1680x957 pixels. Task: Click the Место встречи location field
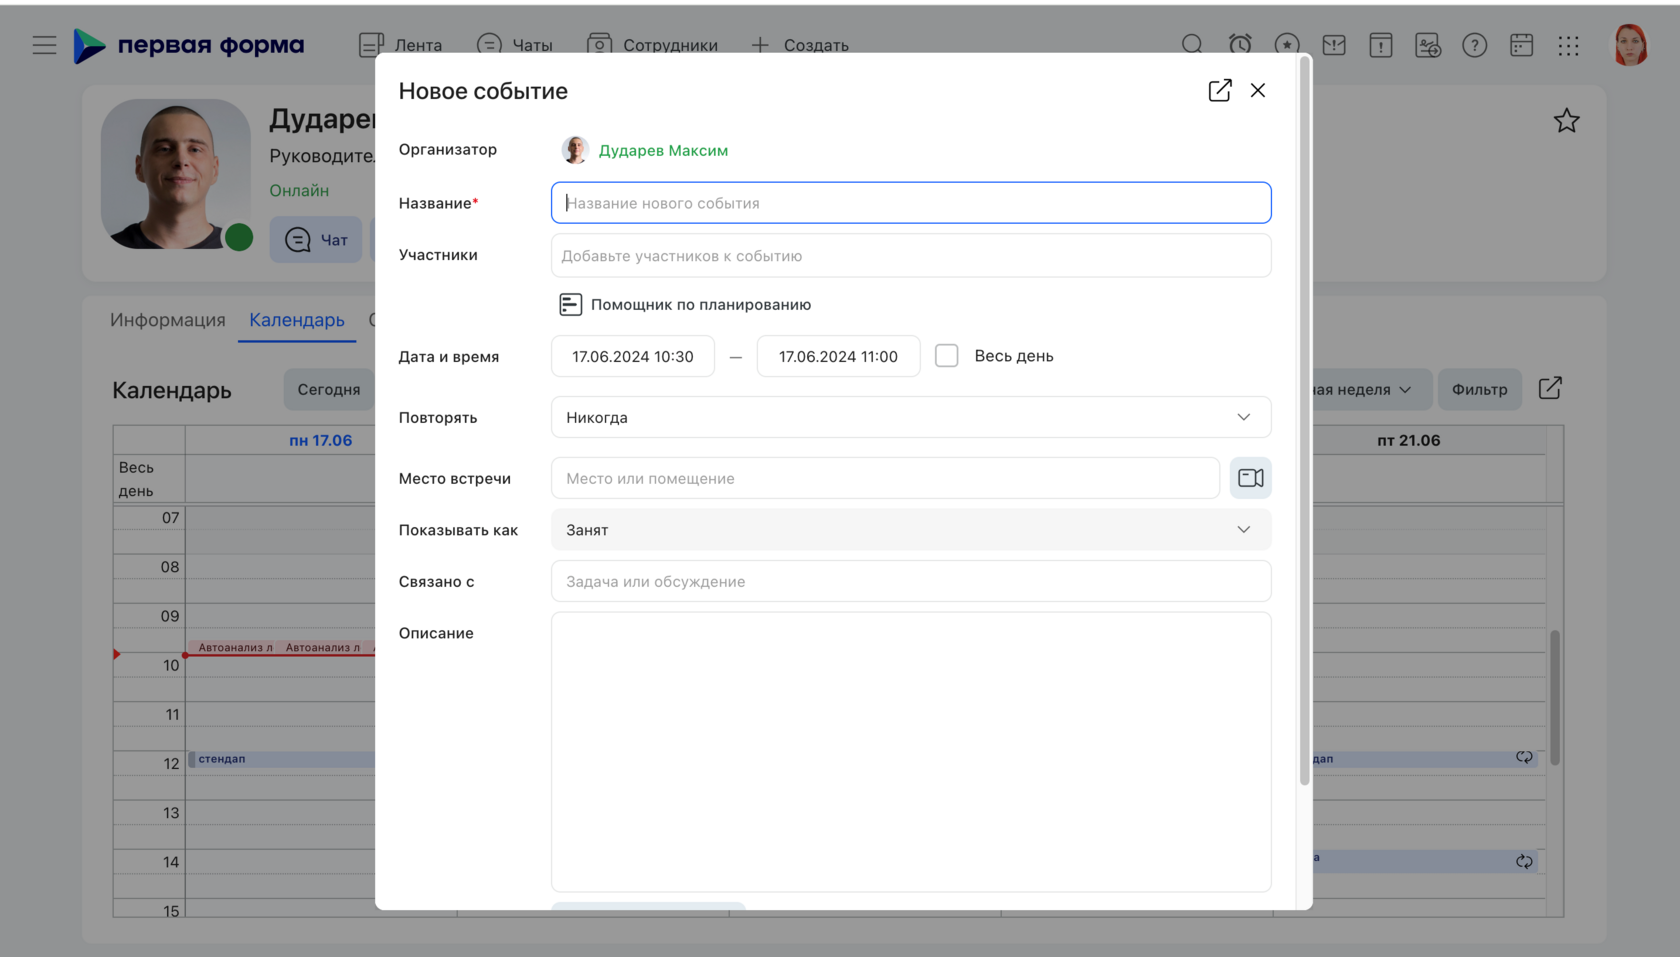885,478
